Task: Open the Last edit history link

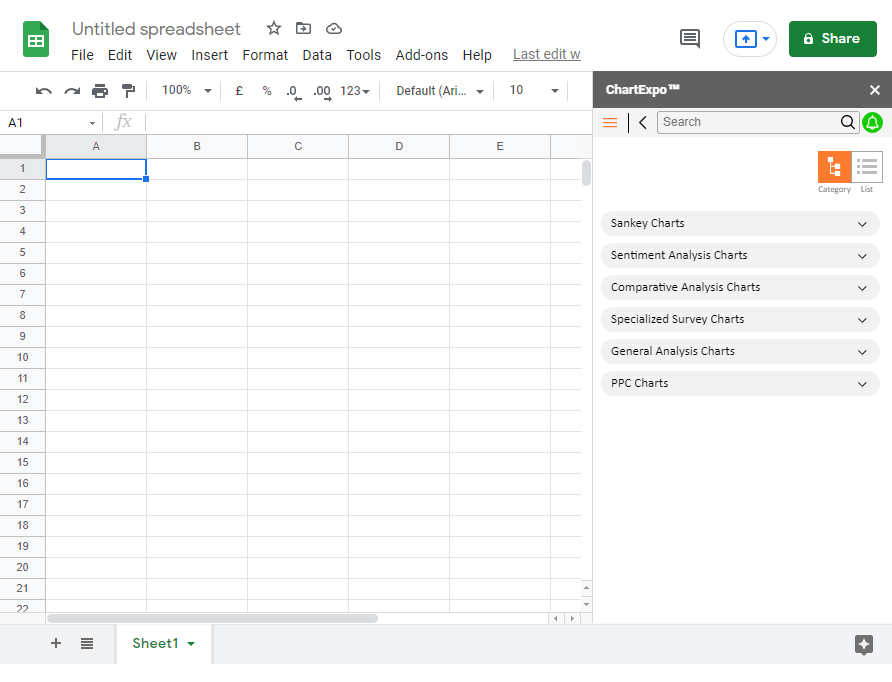Action: point(547,55)
